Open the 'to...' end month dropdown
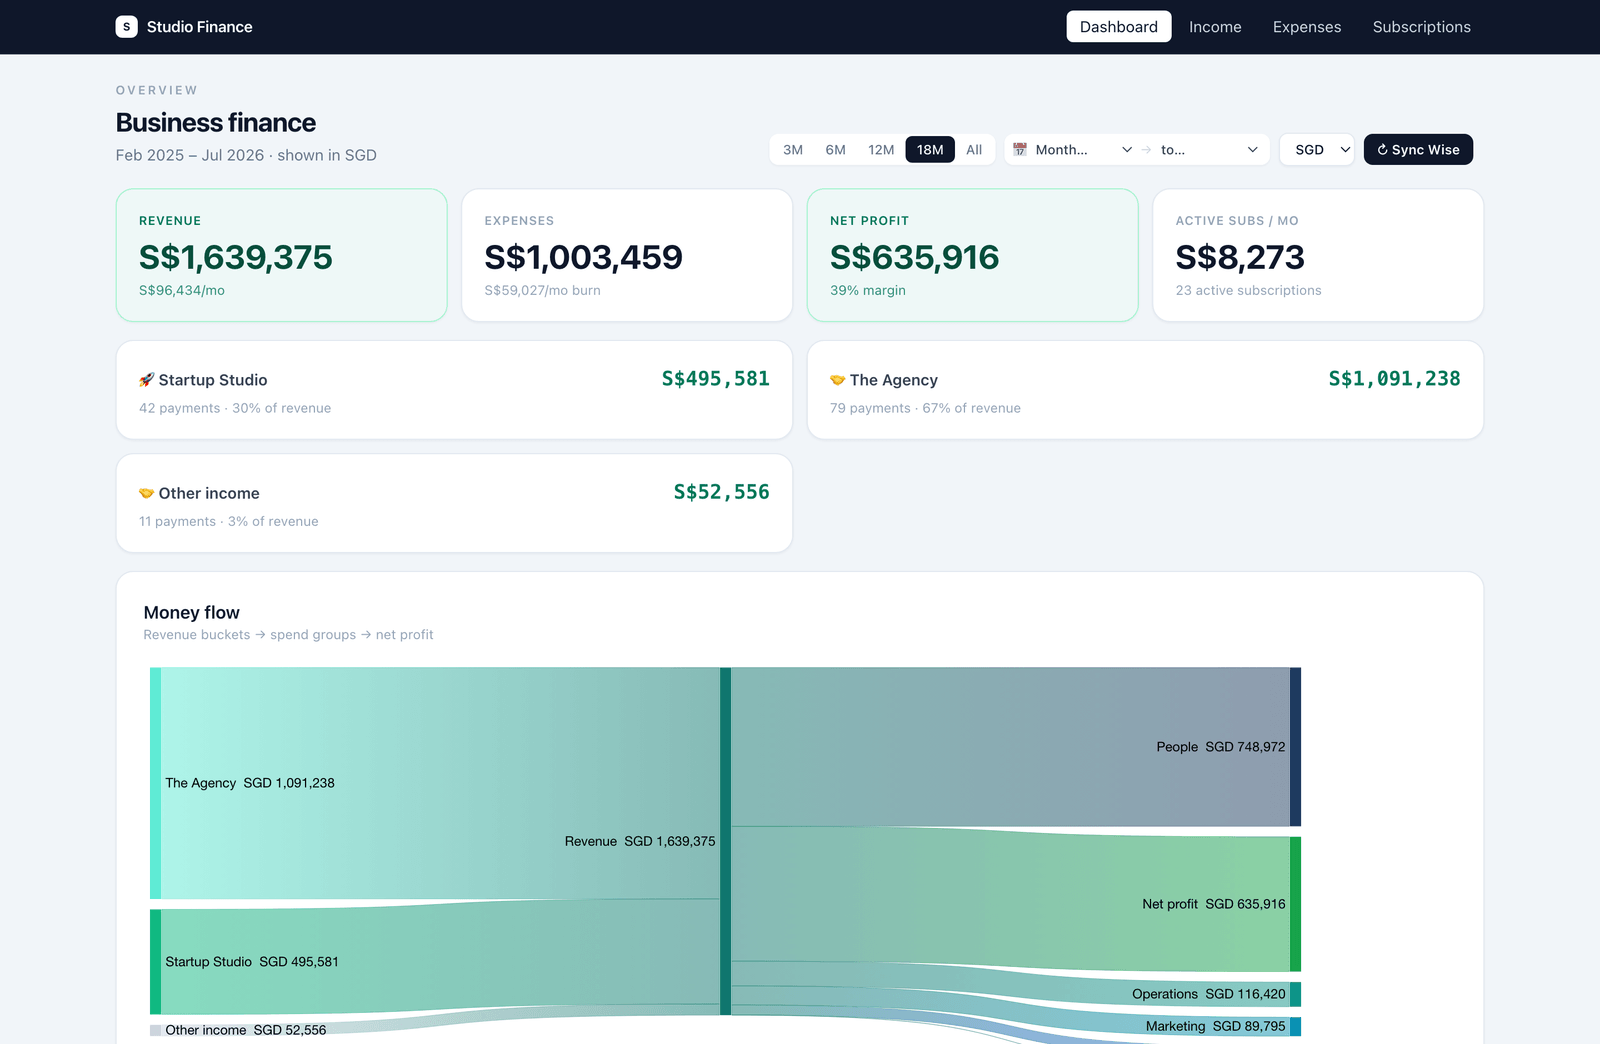Viewport: 1600px width, 1044px height. tap(1210, 149)
